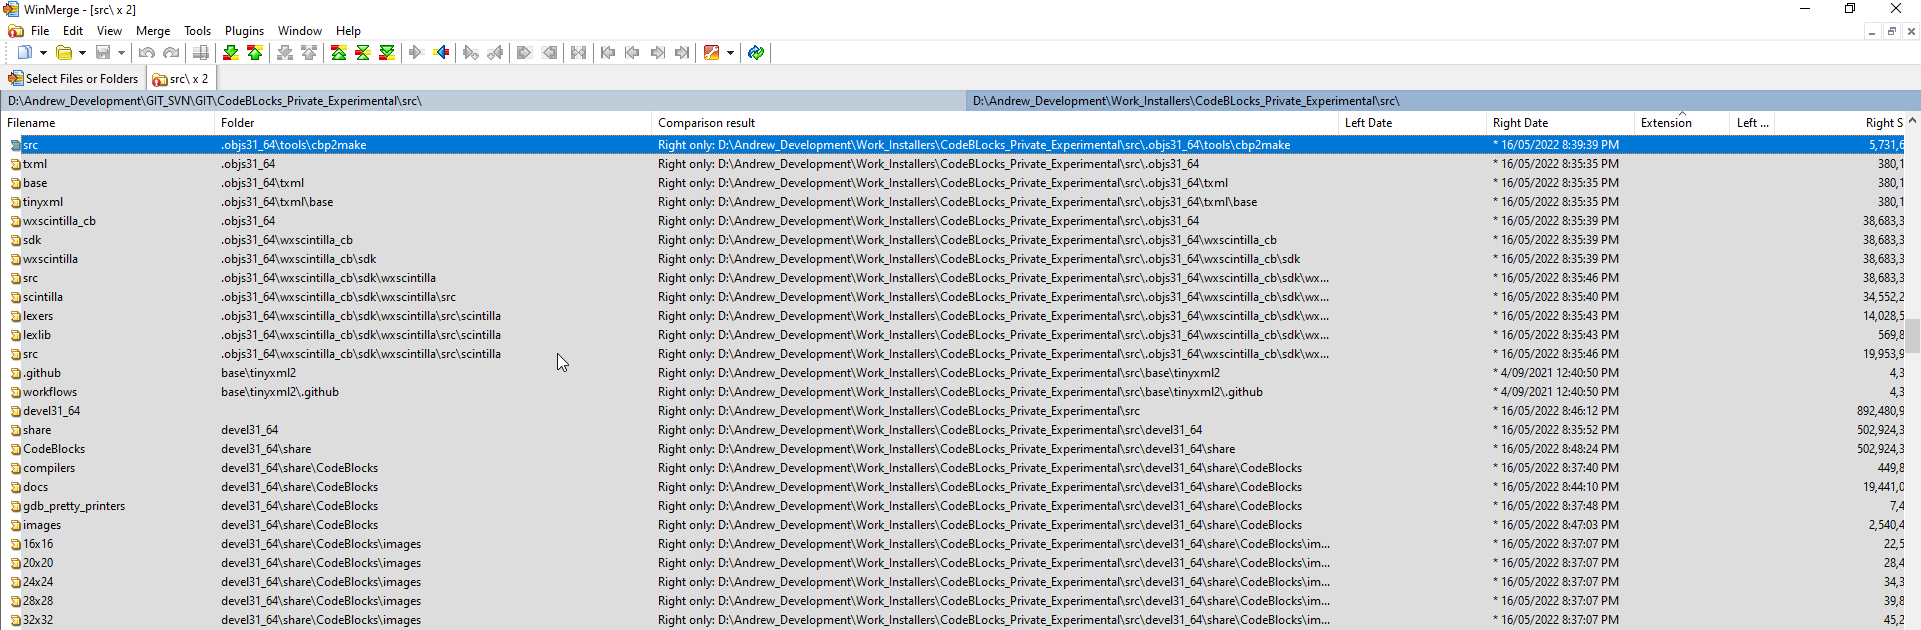Open the Help menu
The image size is (1921, 630).
(x=348, y=31)
